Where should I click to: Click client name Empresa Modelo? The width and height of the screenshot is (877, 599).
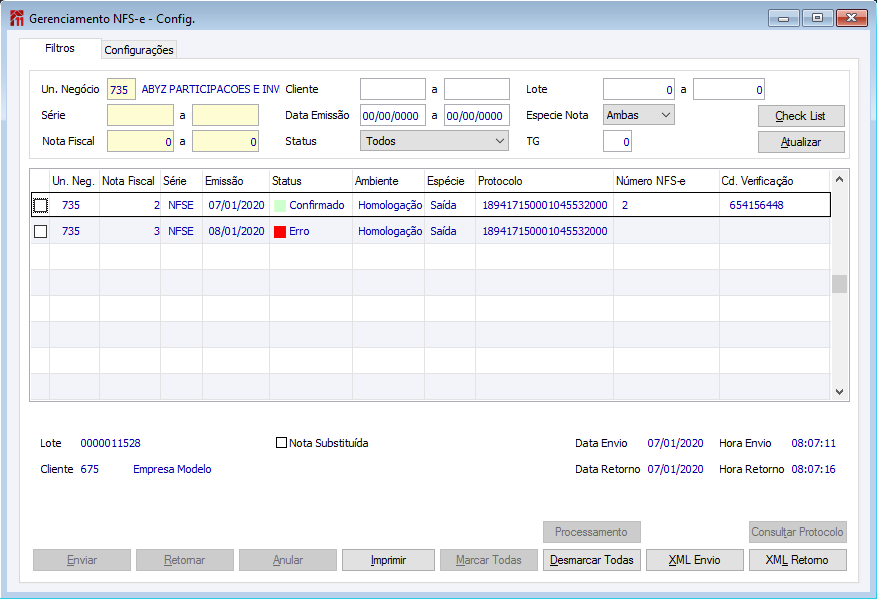pos(172,469)
